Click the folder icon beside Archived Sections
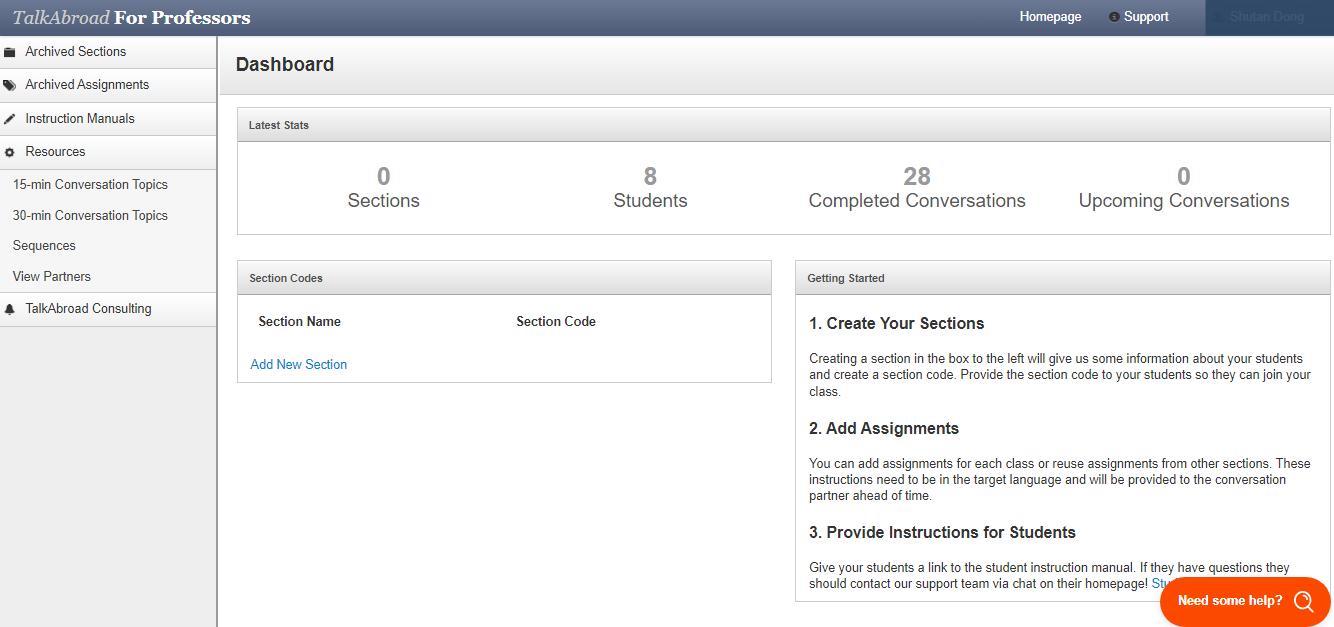Image resolution: width=1334 pixels, height=627 pixels. click(x=10, y=52)
